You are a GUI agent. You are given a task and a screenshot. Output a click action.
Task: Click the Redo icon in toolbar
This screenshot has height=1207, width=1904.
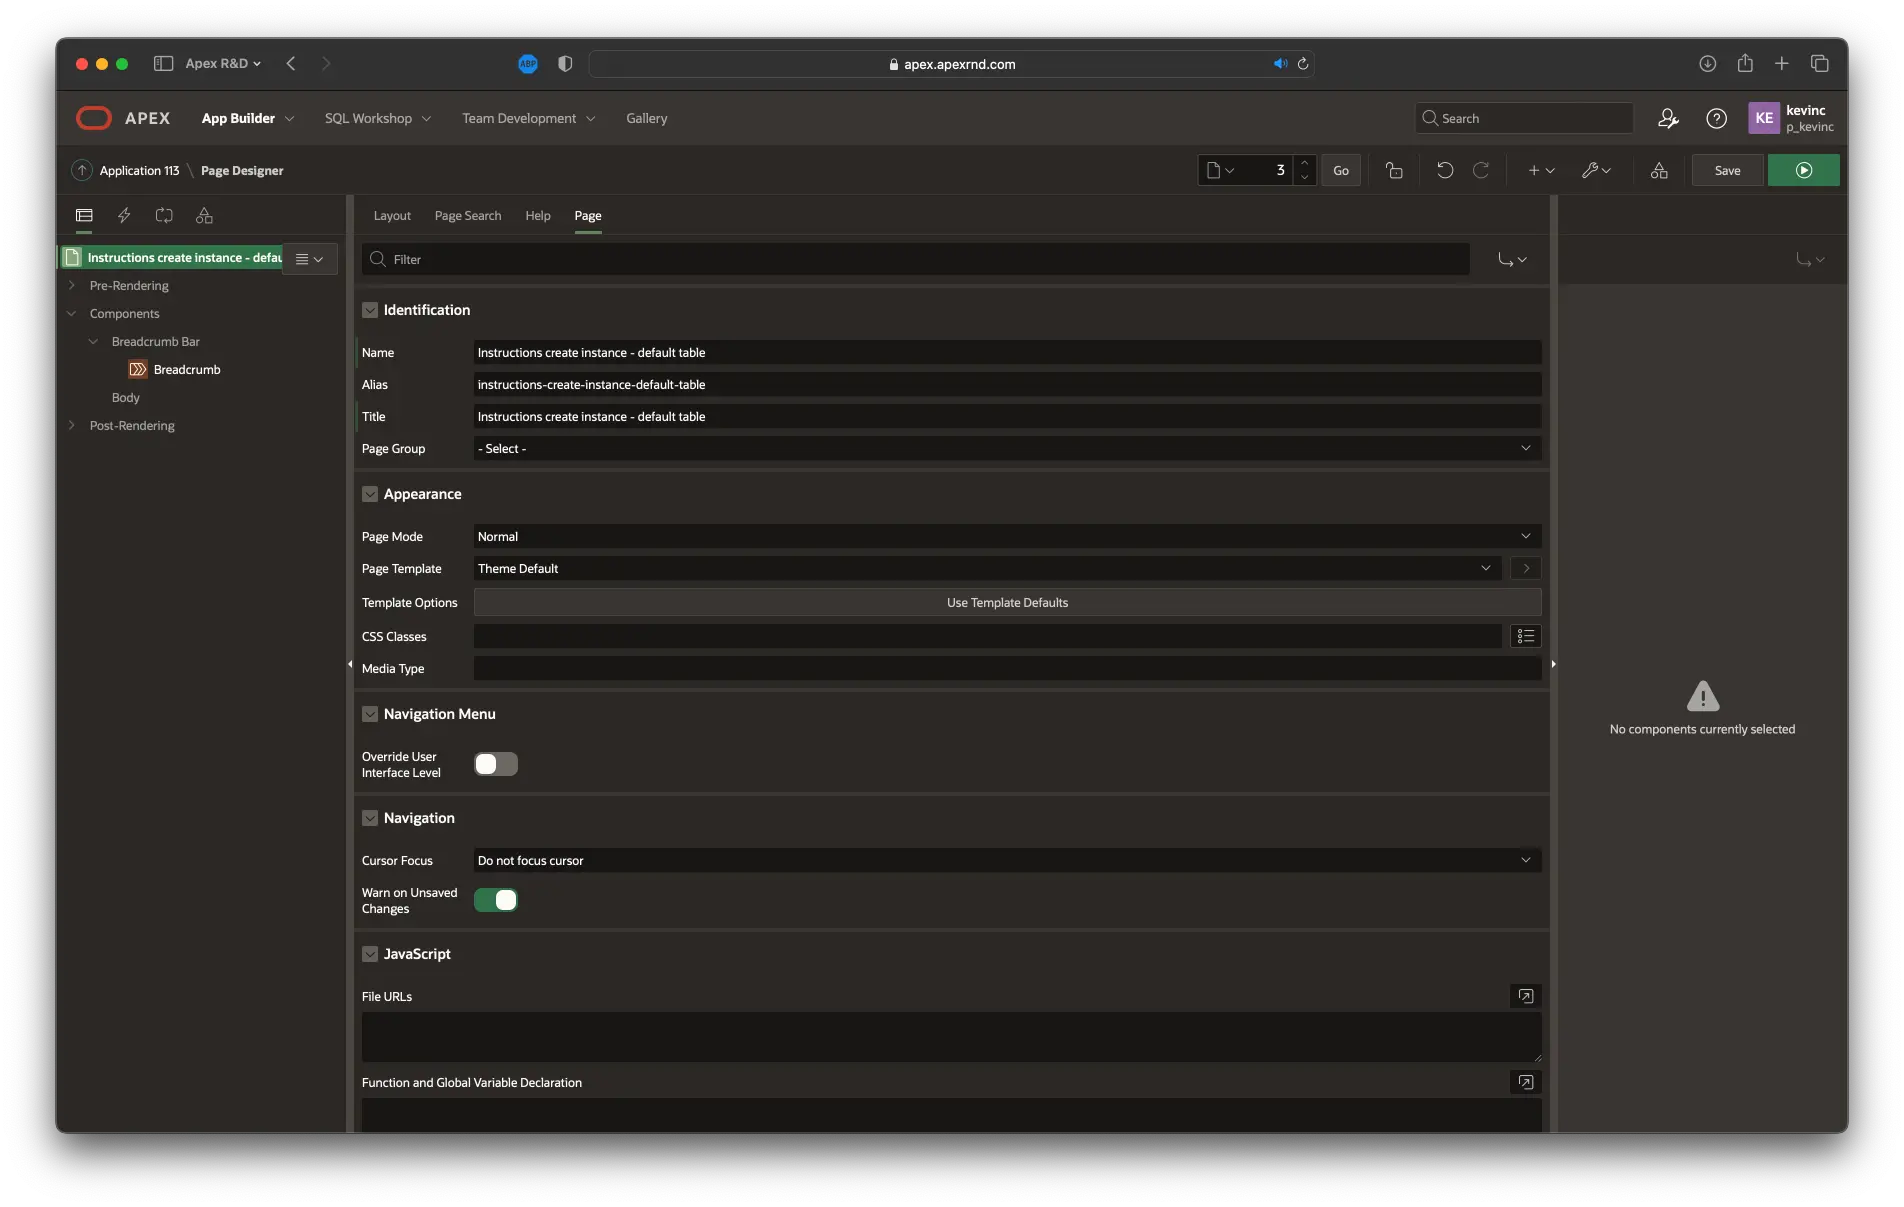click(1481, 170)
